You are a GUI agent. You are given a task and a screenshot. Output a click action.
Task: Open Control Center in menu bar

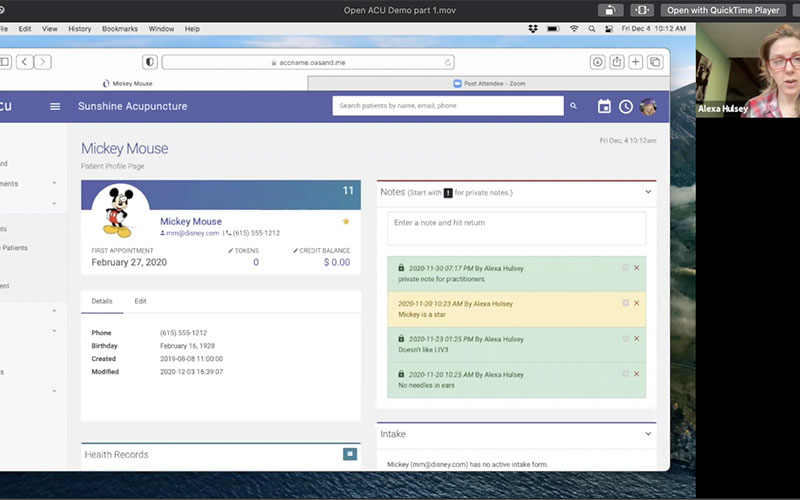pos(609,29)
